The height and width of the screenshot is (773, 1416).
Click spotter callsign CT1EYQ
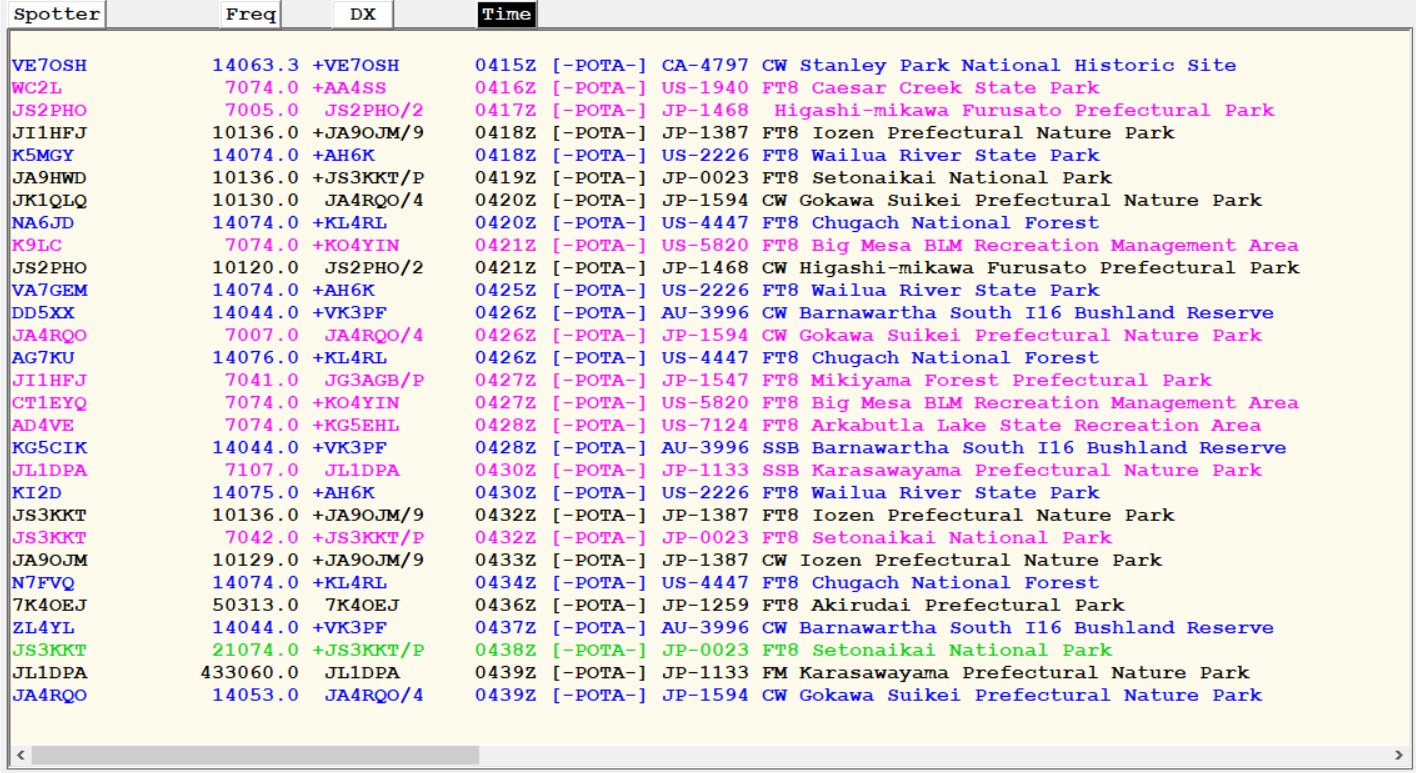pos(49,403)
